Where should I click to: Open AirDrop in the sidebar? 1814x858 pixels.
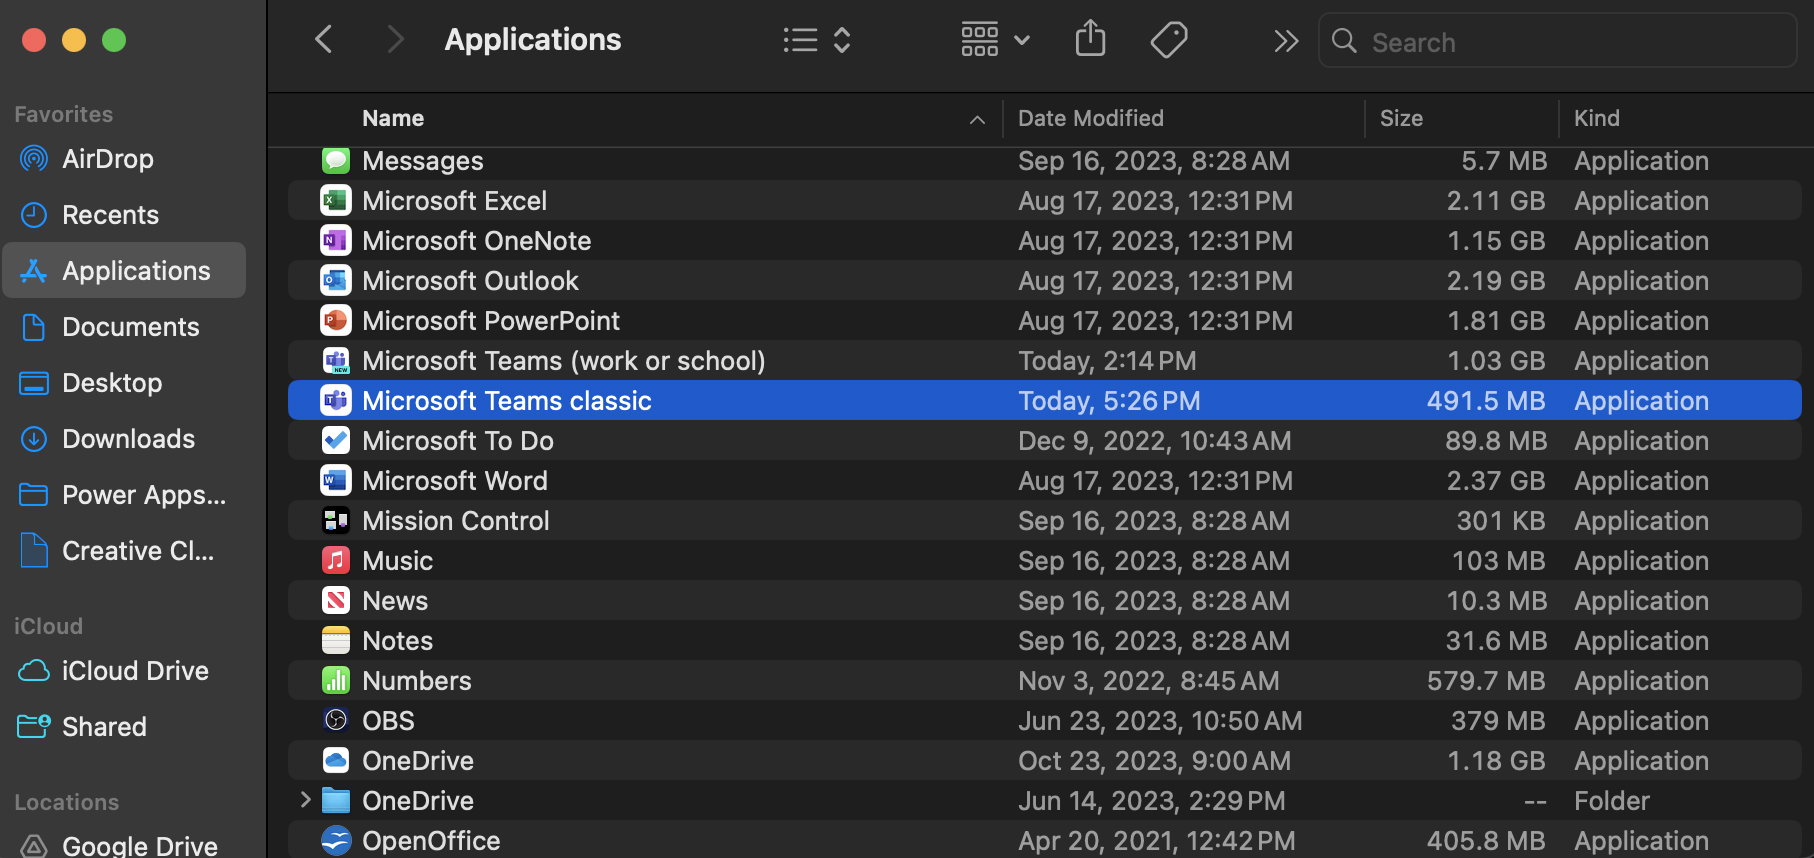tap(124, 159)
